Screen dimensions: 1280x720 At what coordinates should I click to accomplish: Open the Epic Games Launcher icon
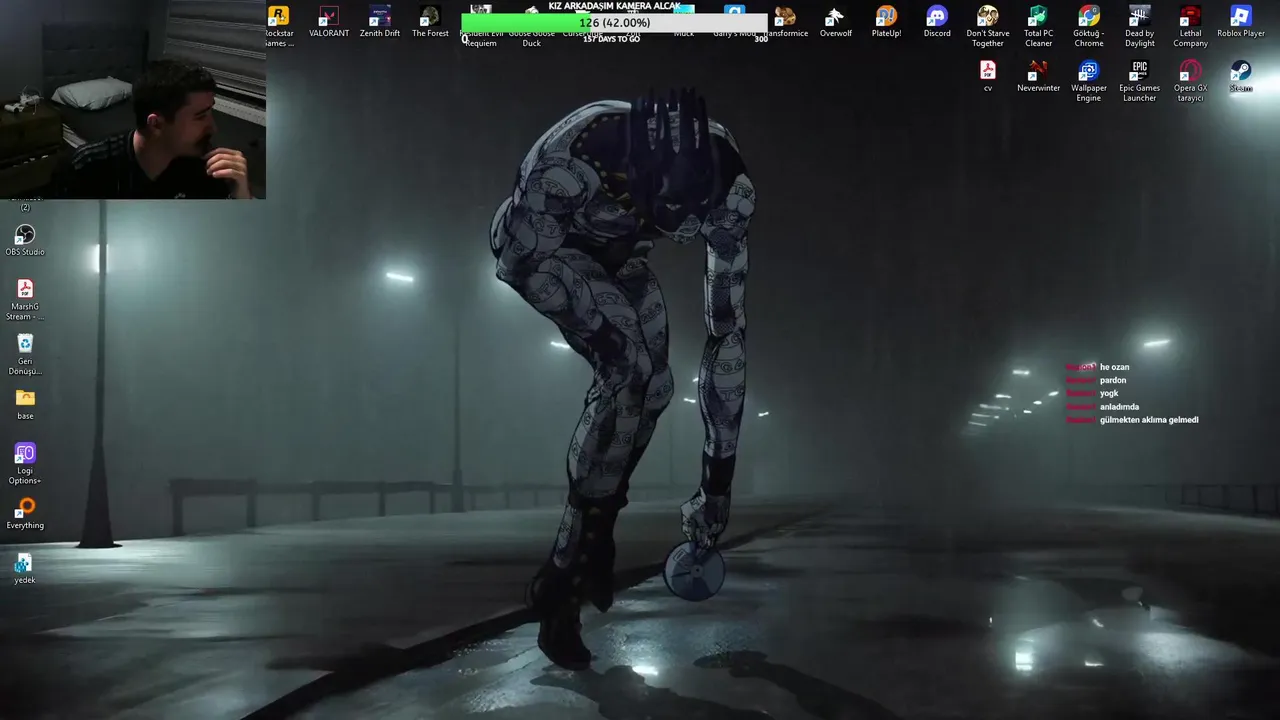click(1140, 81)
